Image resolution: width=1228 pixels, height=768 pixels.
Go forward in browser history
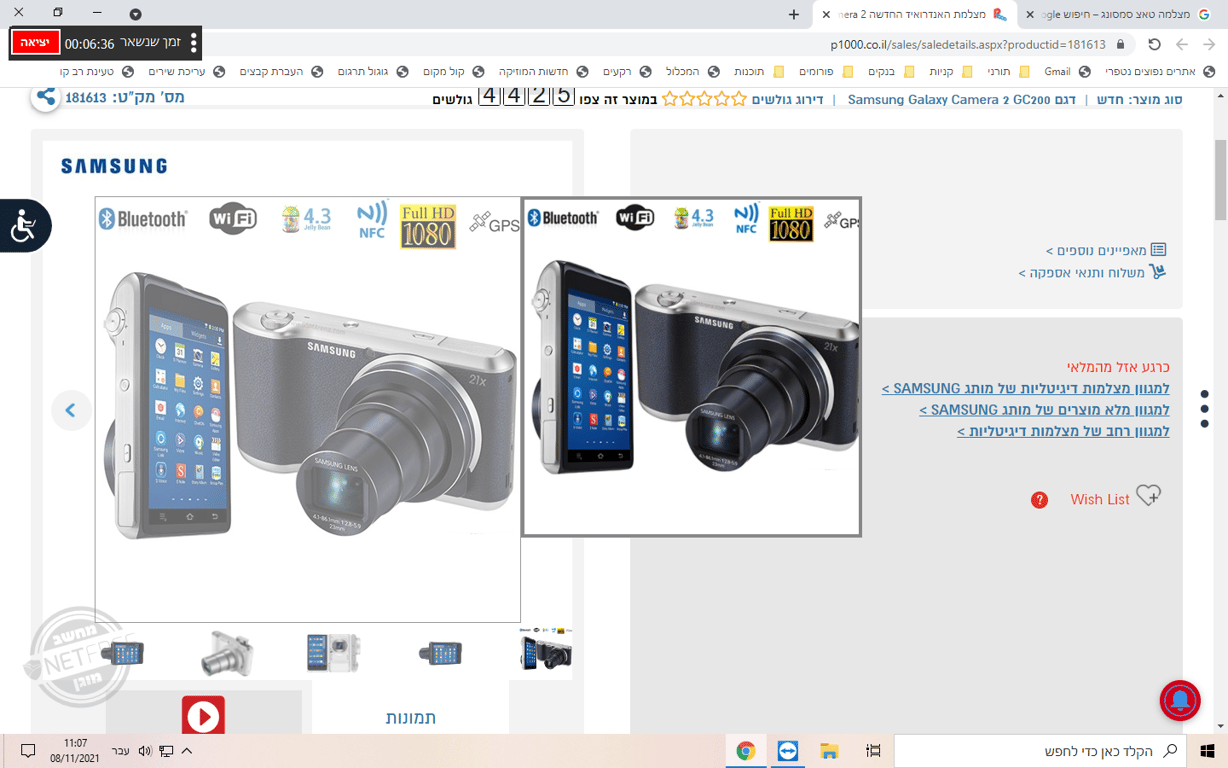click(x=1182, y=44)
